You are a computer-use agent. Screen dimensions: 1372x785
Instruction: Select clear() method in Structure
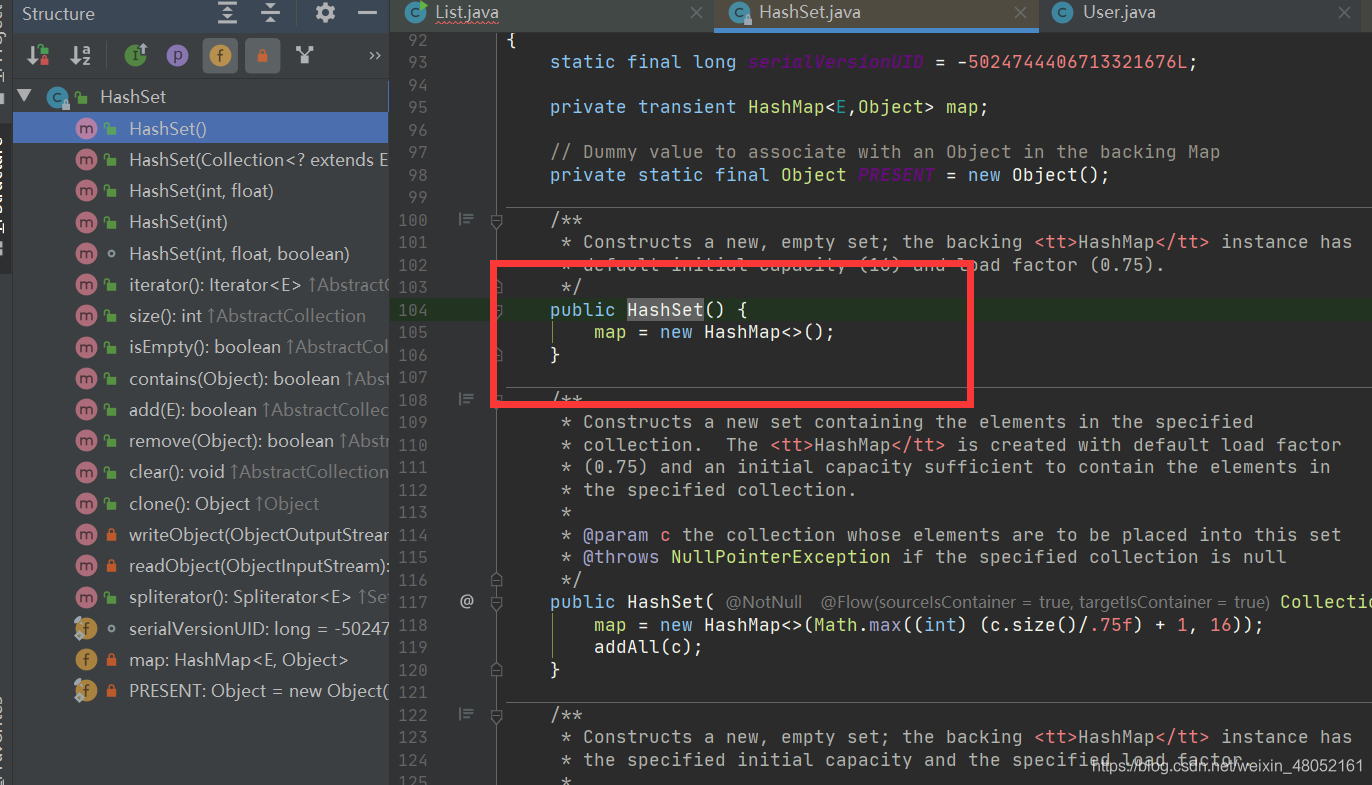[x=200, y=472]
